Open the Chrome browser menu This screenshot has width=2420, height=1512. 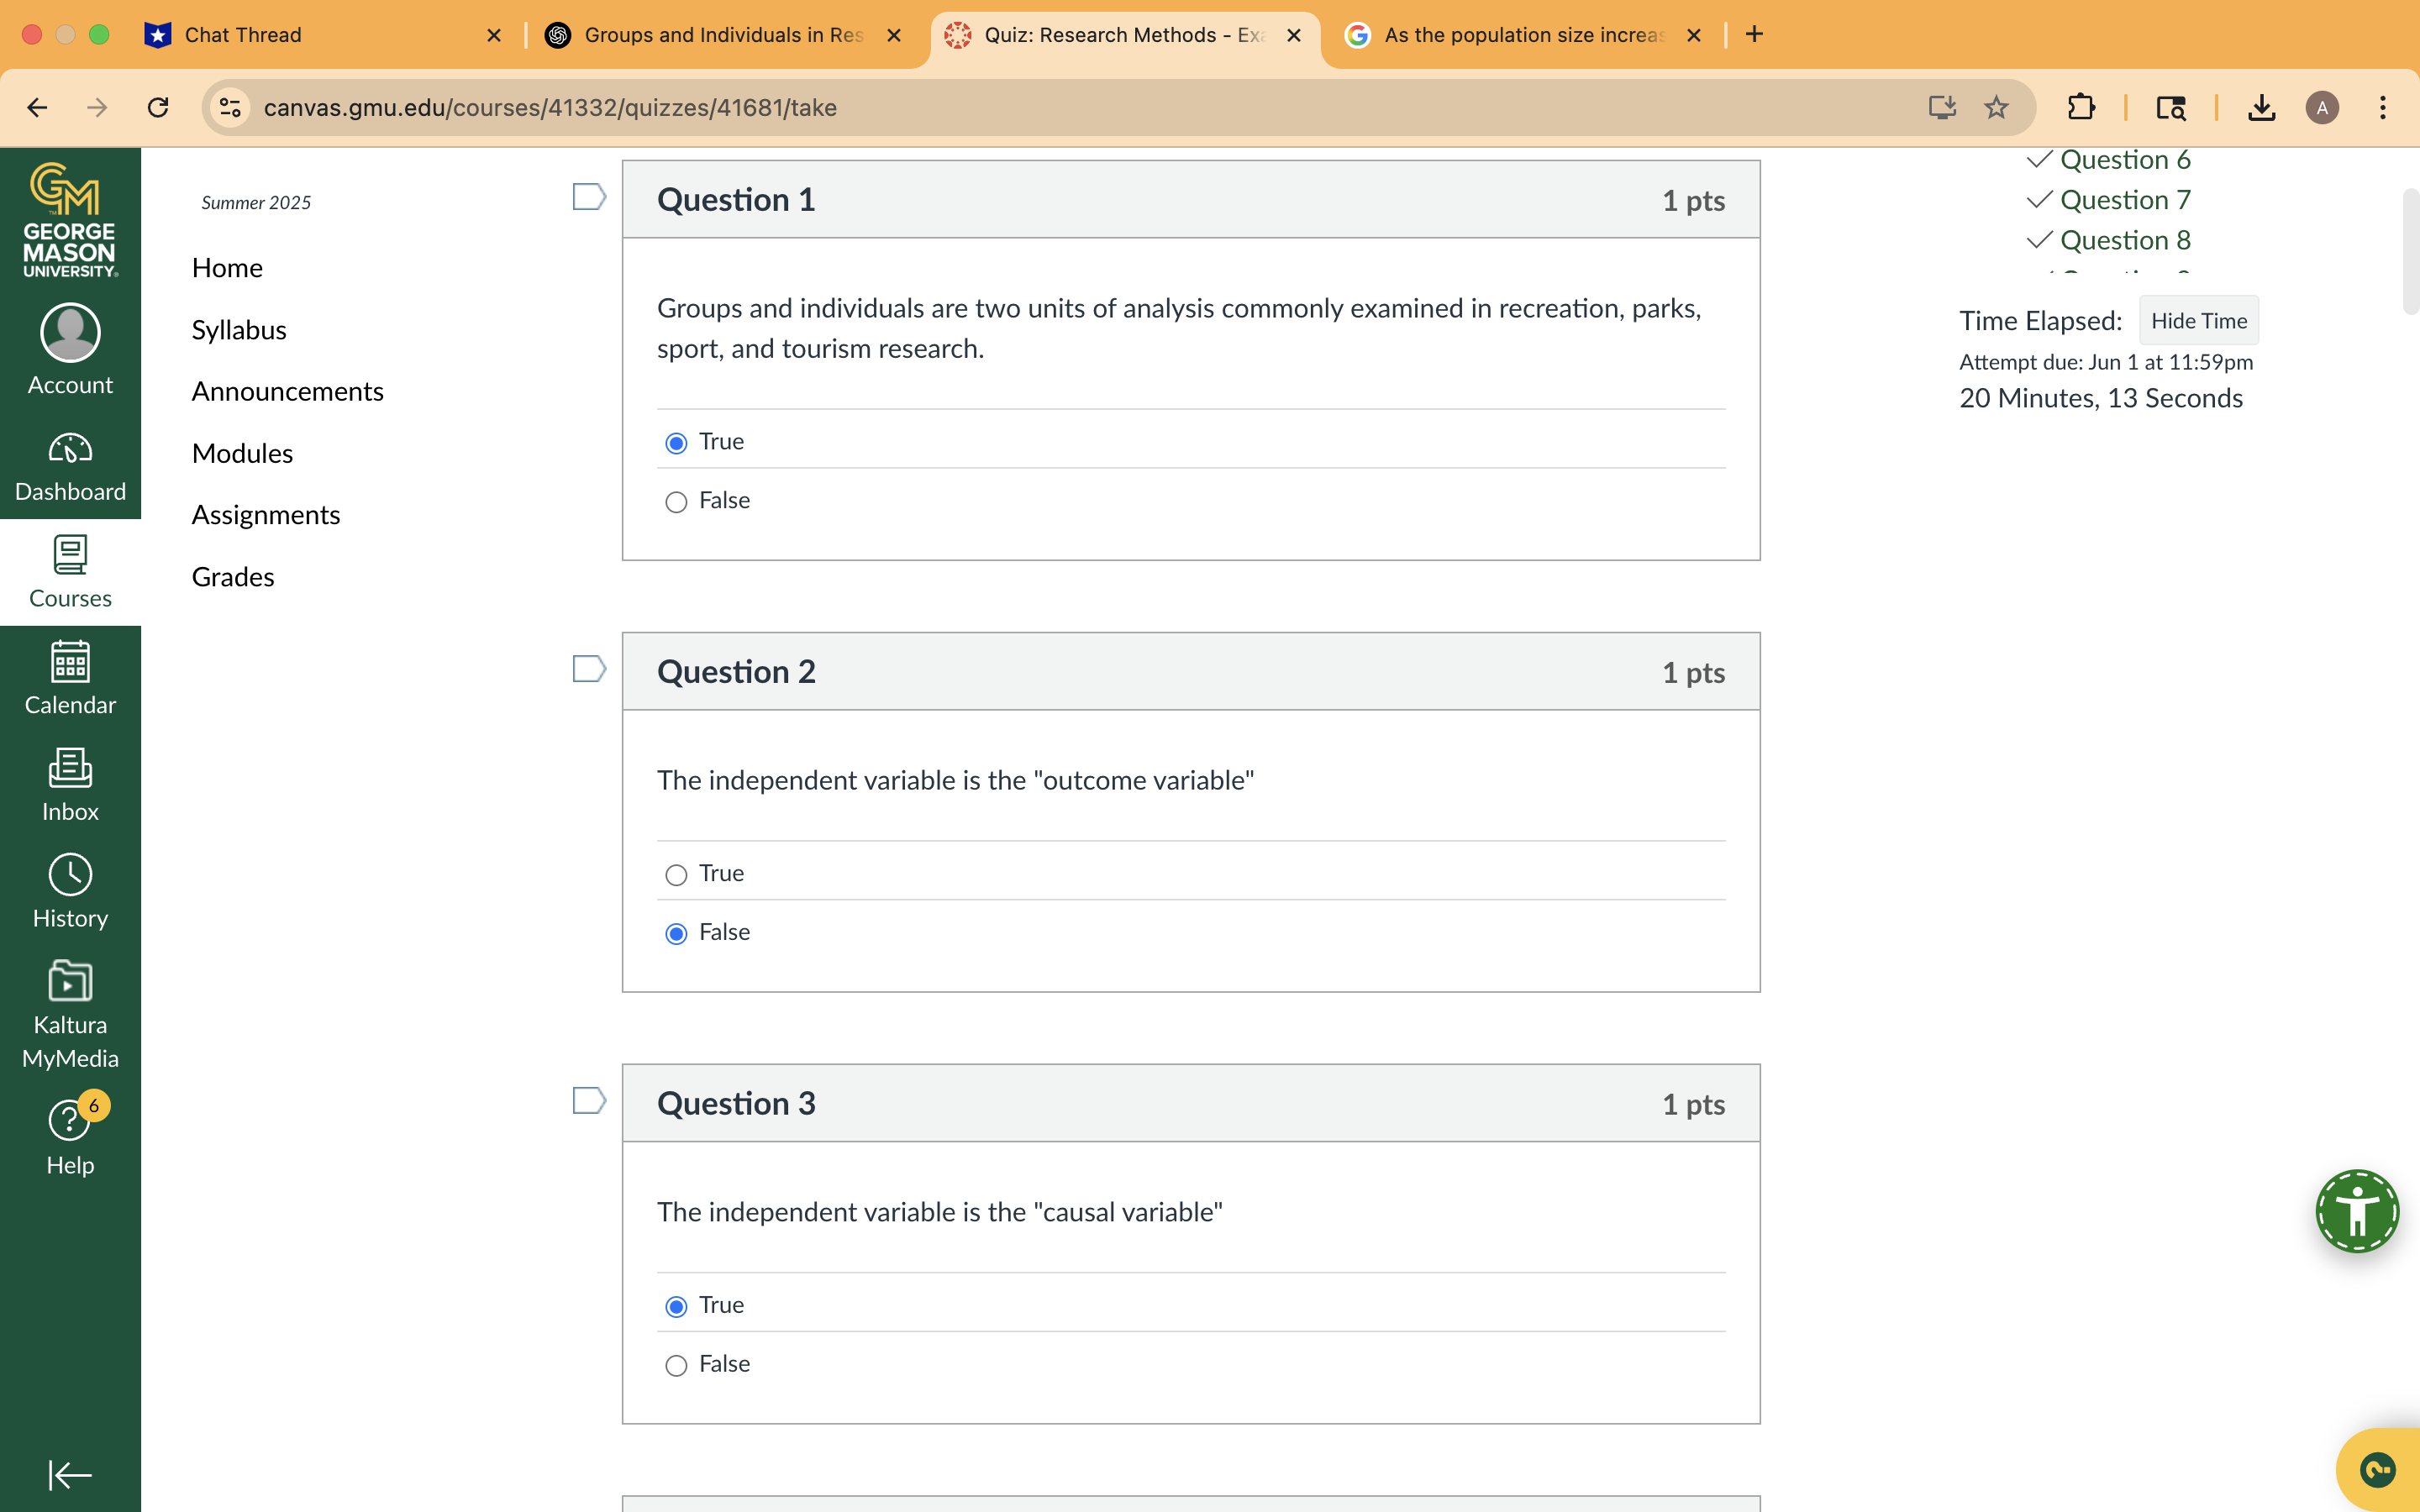(x=2384, y=107)
